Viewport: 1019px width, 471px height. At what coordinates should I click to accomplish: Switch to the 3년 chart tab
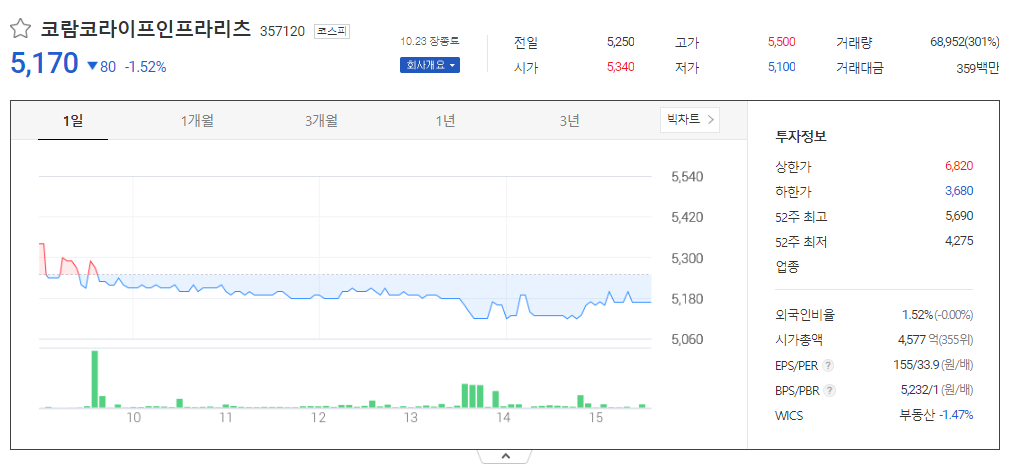click(569, 120)
